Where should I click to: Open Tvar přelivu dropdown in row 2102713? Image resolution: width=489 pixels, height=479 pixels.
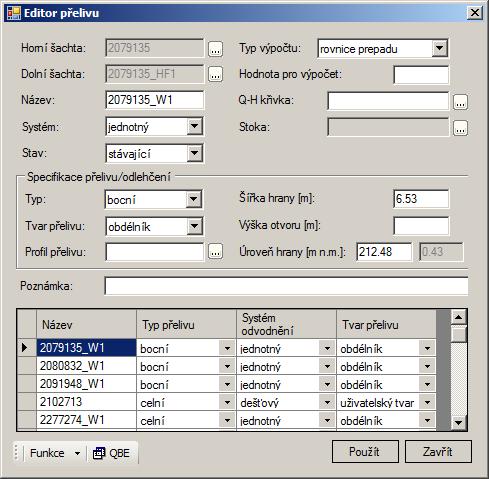(427, 402)
